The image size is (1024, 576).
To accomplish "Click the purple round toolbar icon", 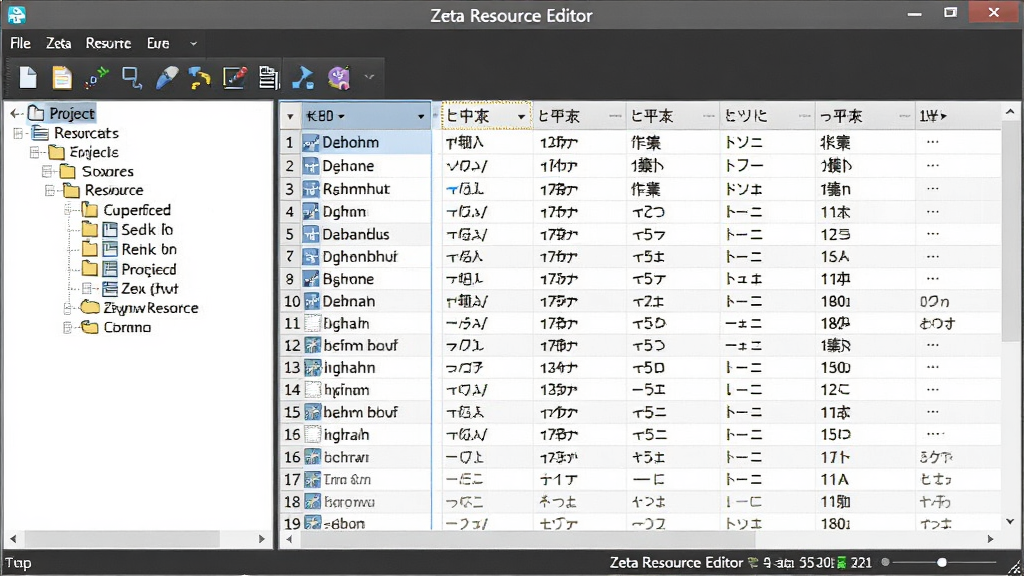I will point(339,78).
